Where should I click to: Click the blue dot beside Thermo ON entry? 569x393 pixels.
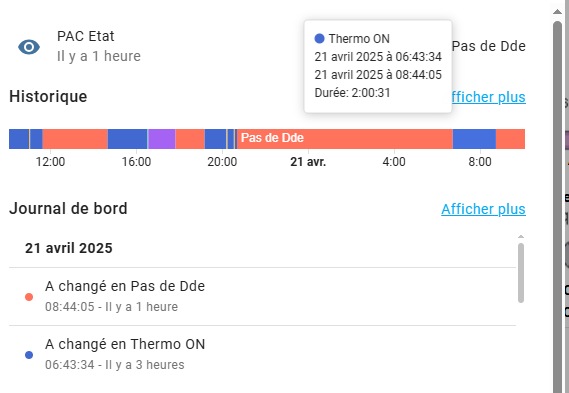(x=29, y=355)
